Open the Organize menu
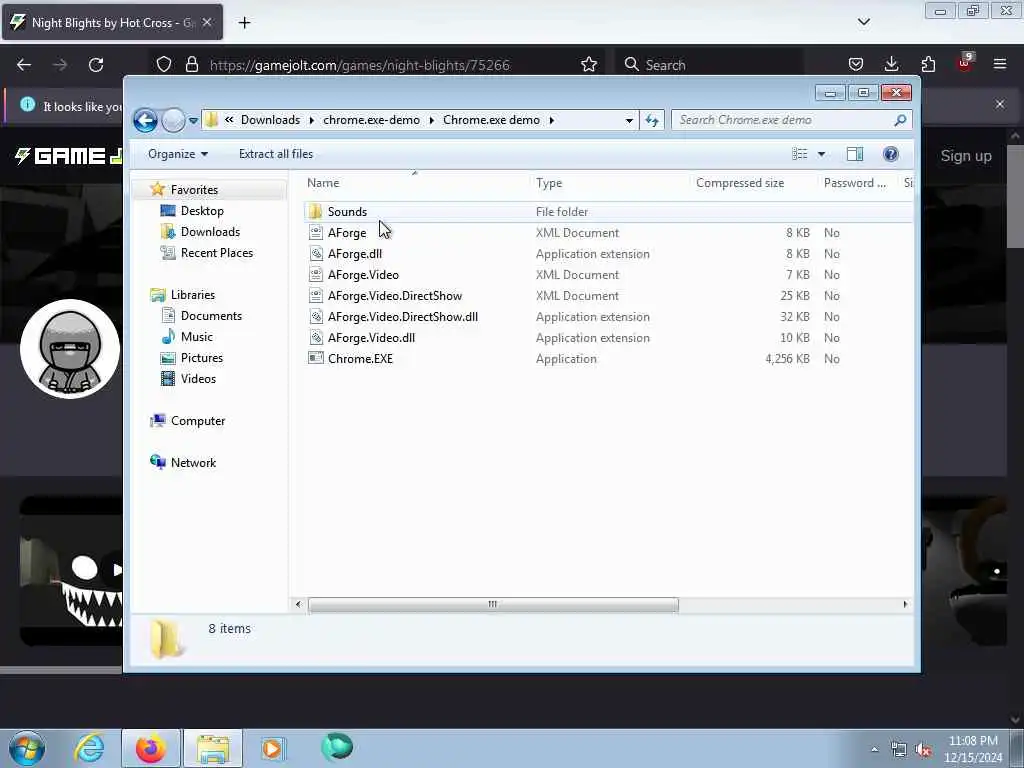Viewport: 1024px width, 768px height. tap(178, 154)
